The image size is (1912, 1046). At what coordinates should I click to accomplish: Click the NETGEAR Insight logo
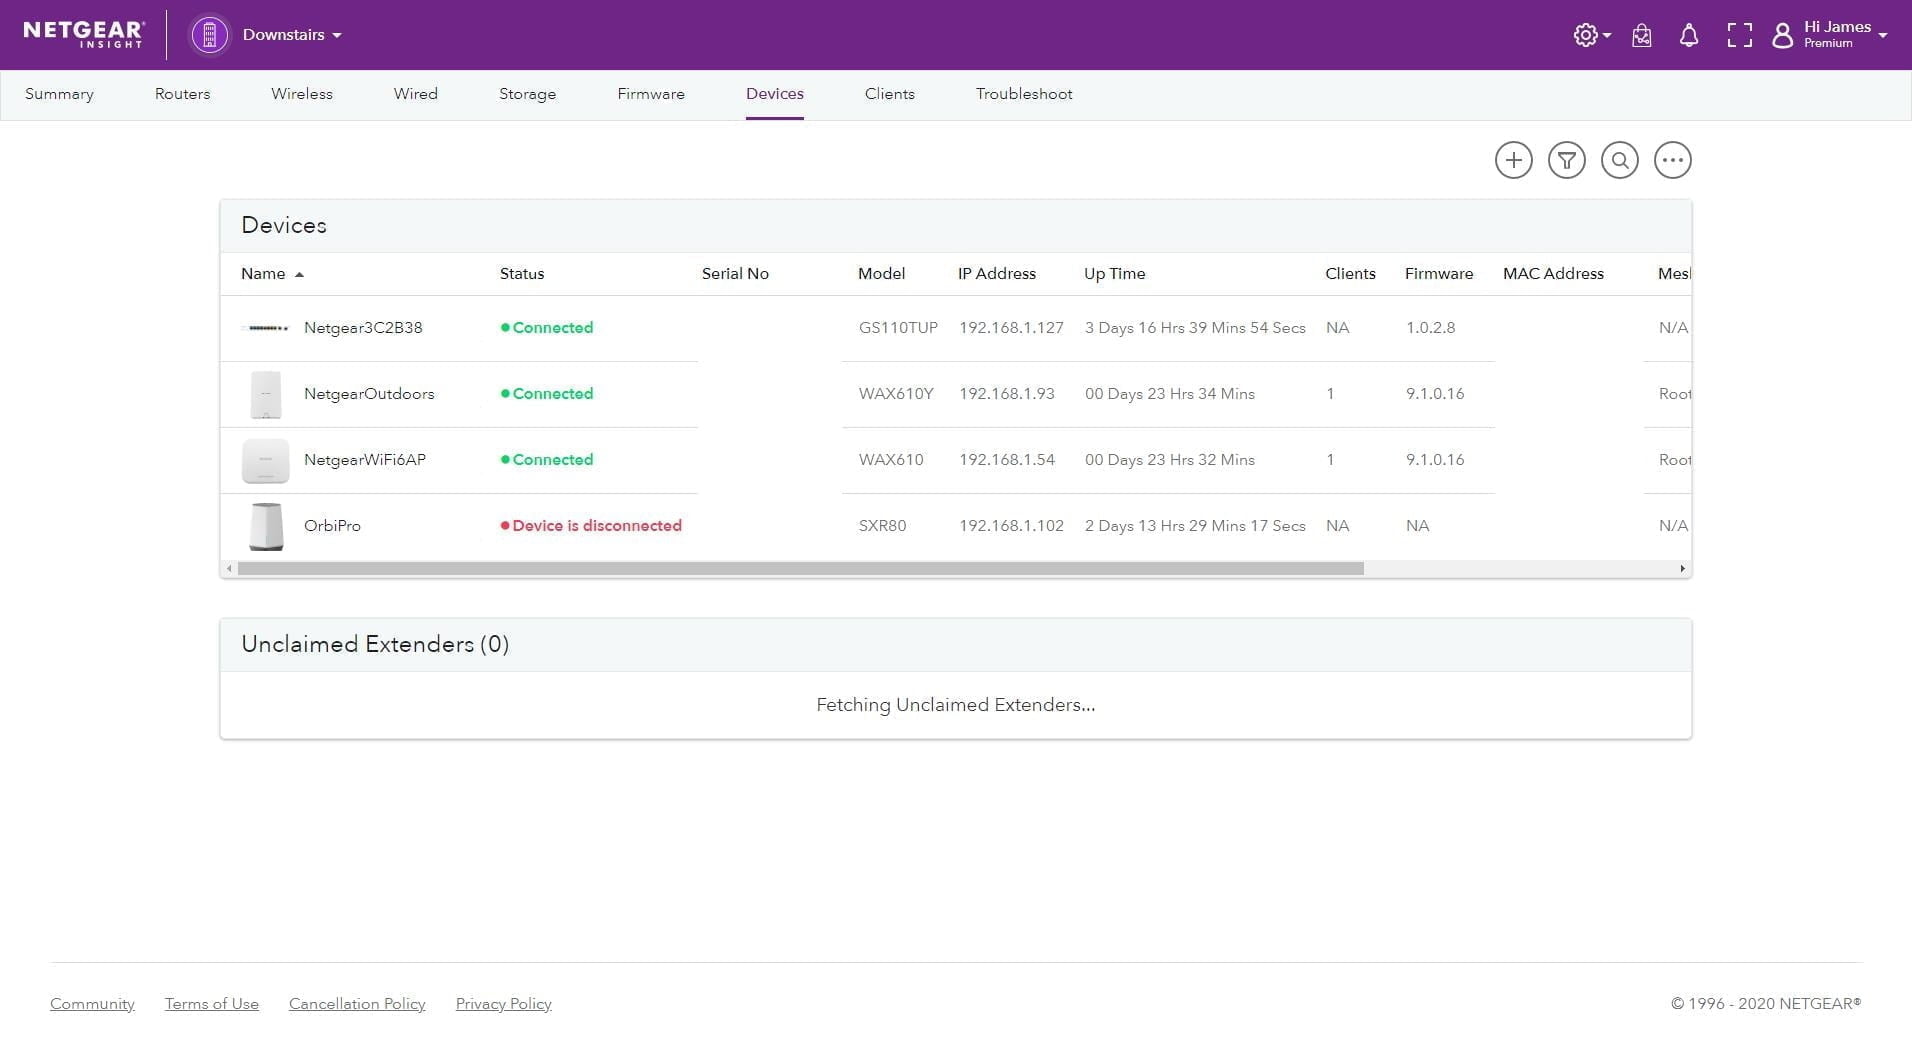84,34
